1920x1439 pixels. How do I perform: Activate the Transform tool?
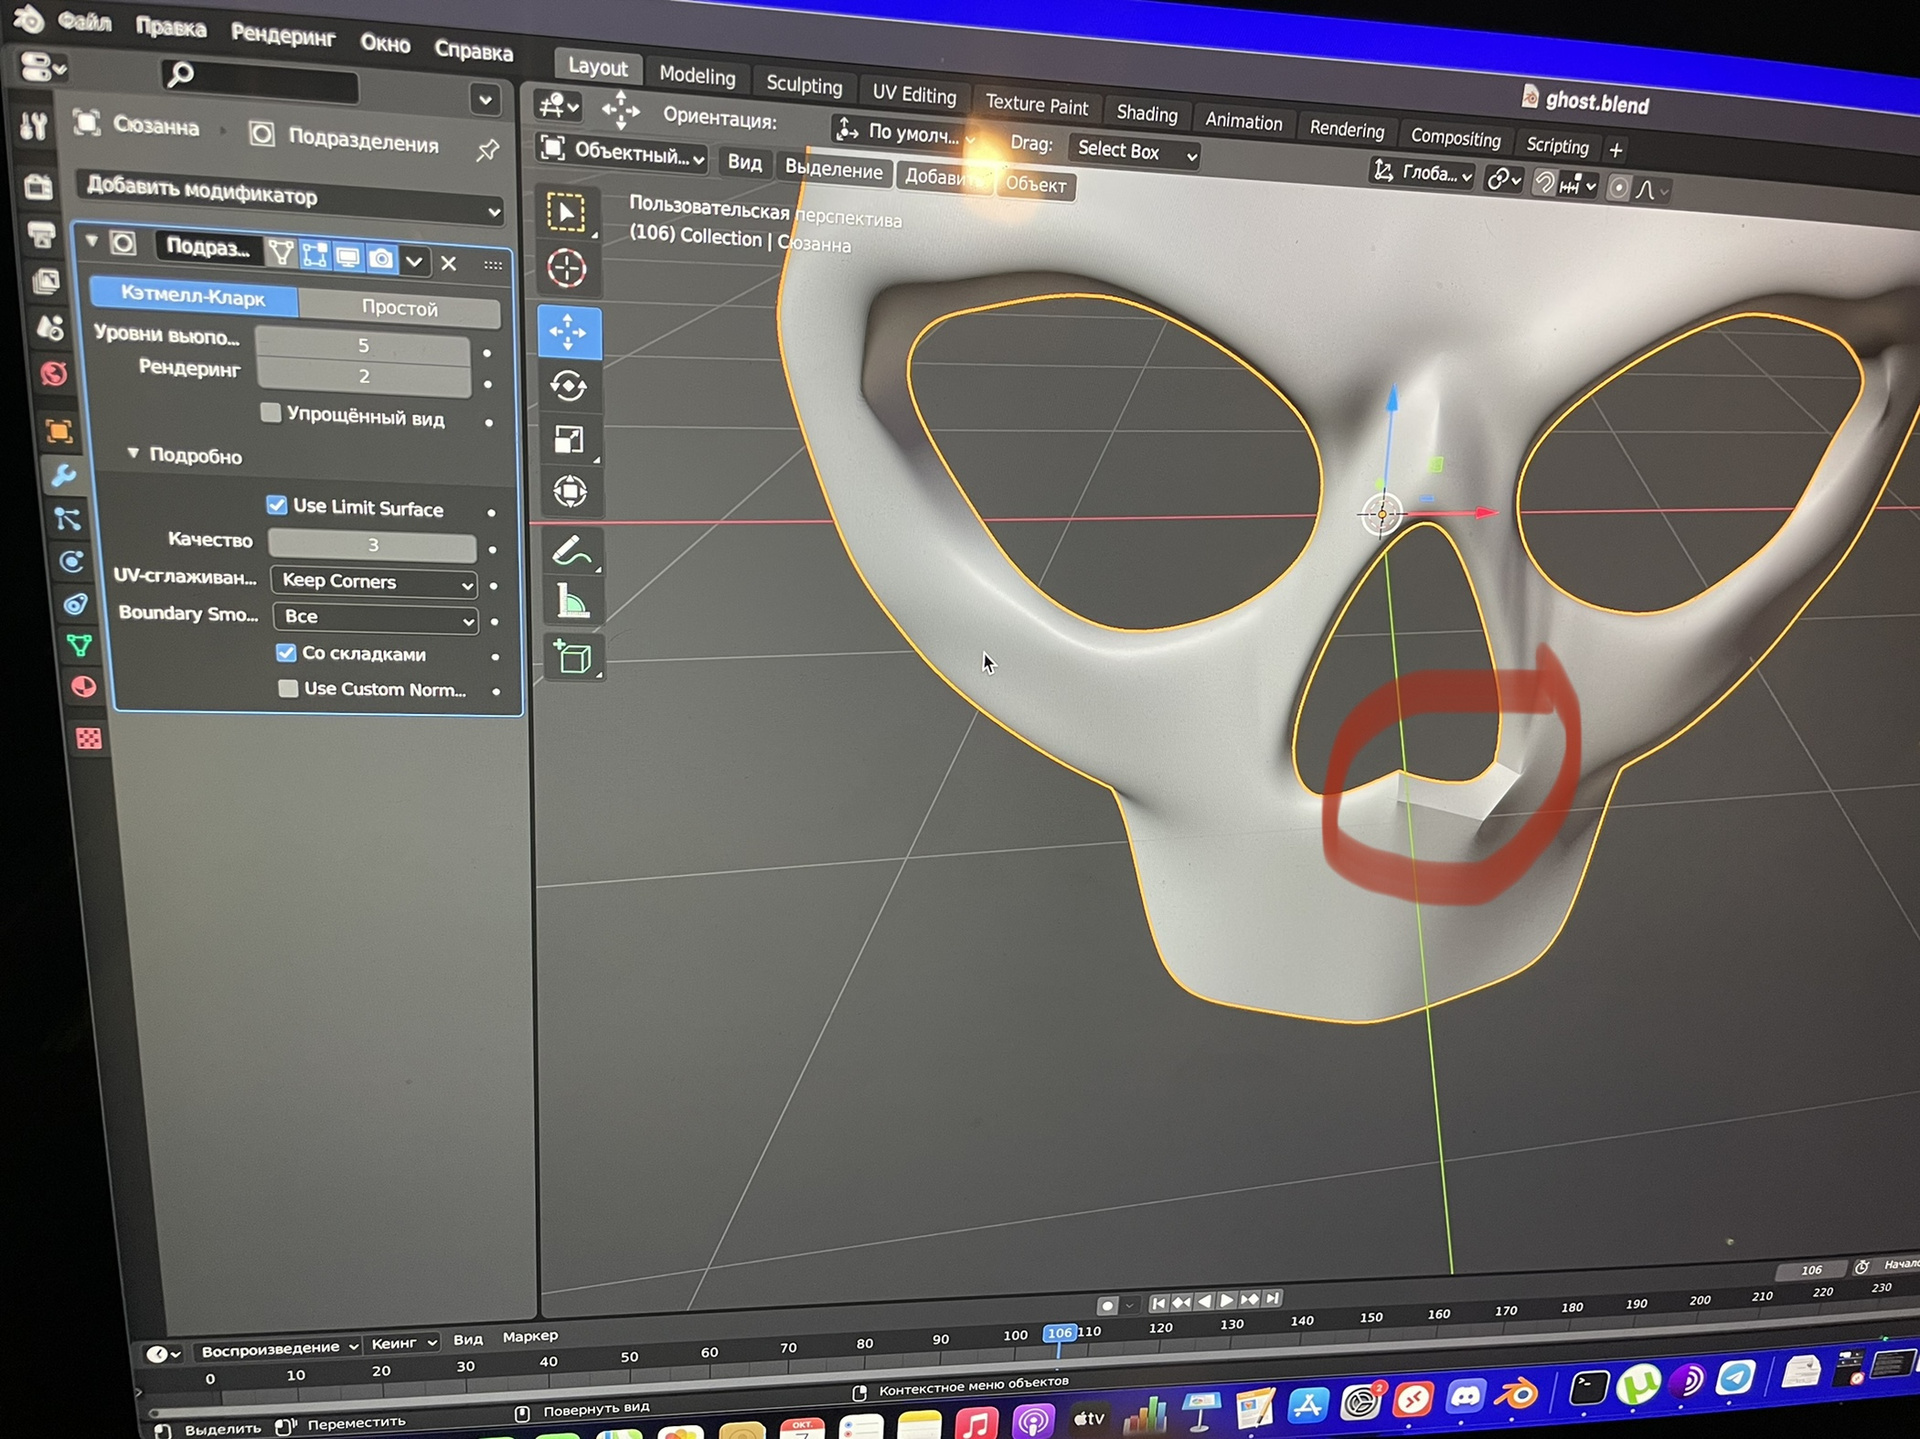(x=570, y=492)
